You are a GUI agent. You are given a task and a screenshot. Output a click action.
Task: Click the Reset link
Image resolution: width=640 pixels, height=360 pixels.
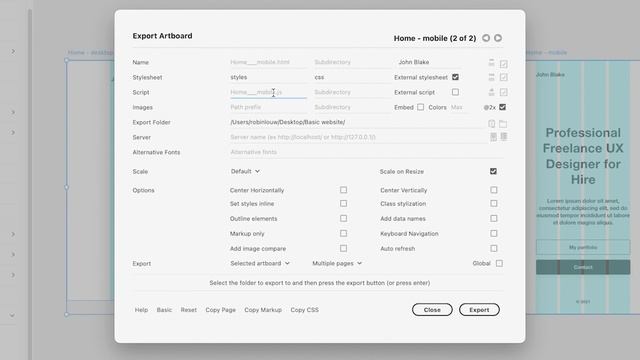coord(189,310)
